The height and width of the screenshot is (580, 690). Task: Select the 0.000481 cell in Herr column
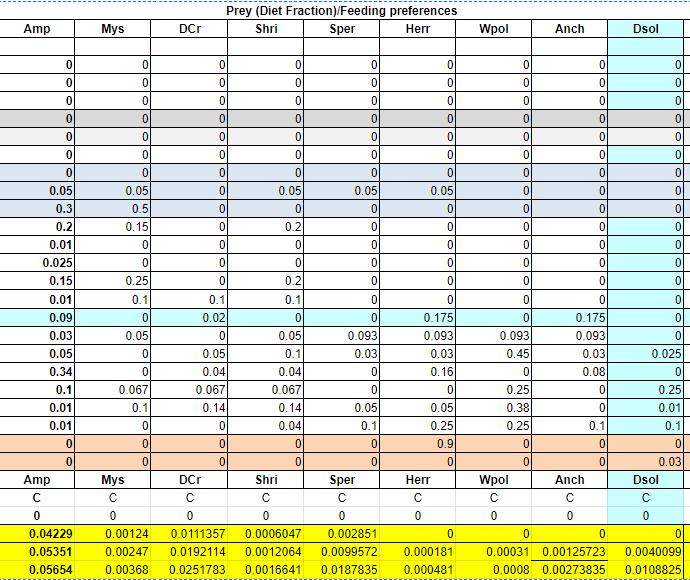[418, 570]
